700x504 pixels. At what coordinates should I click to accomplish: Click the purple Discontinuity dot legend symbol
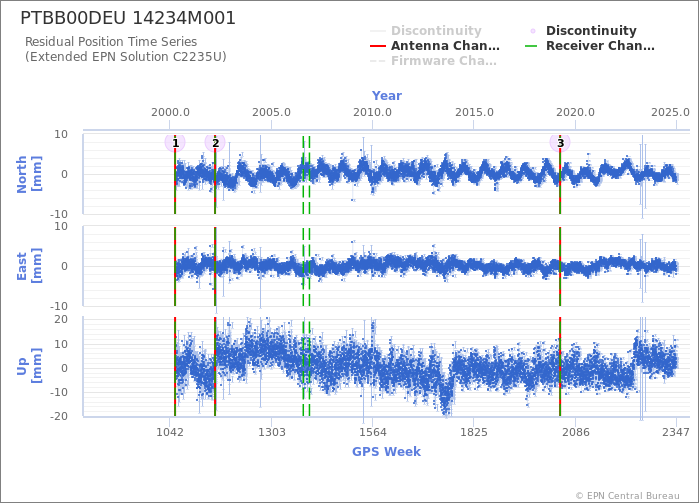(533, 31)
